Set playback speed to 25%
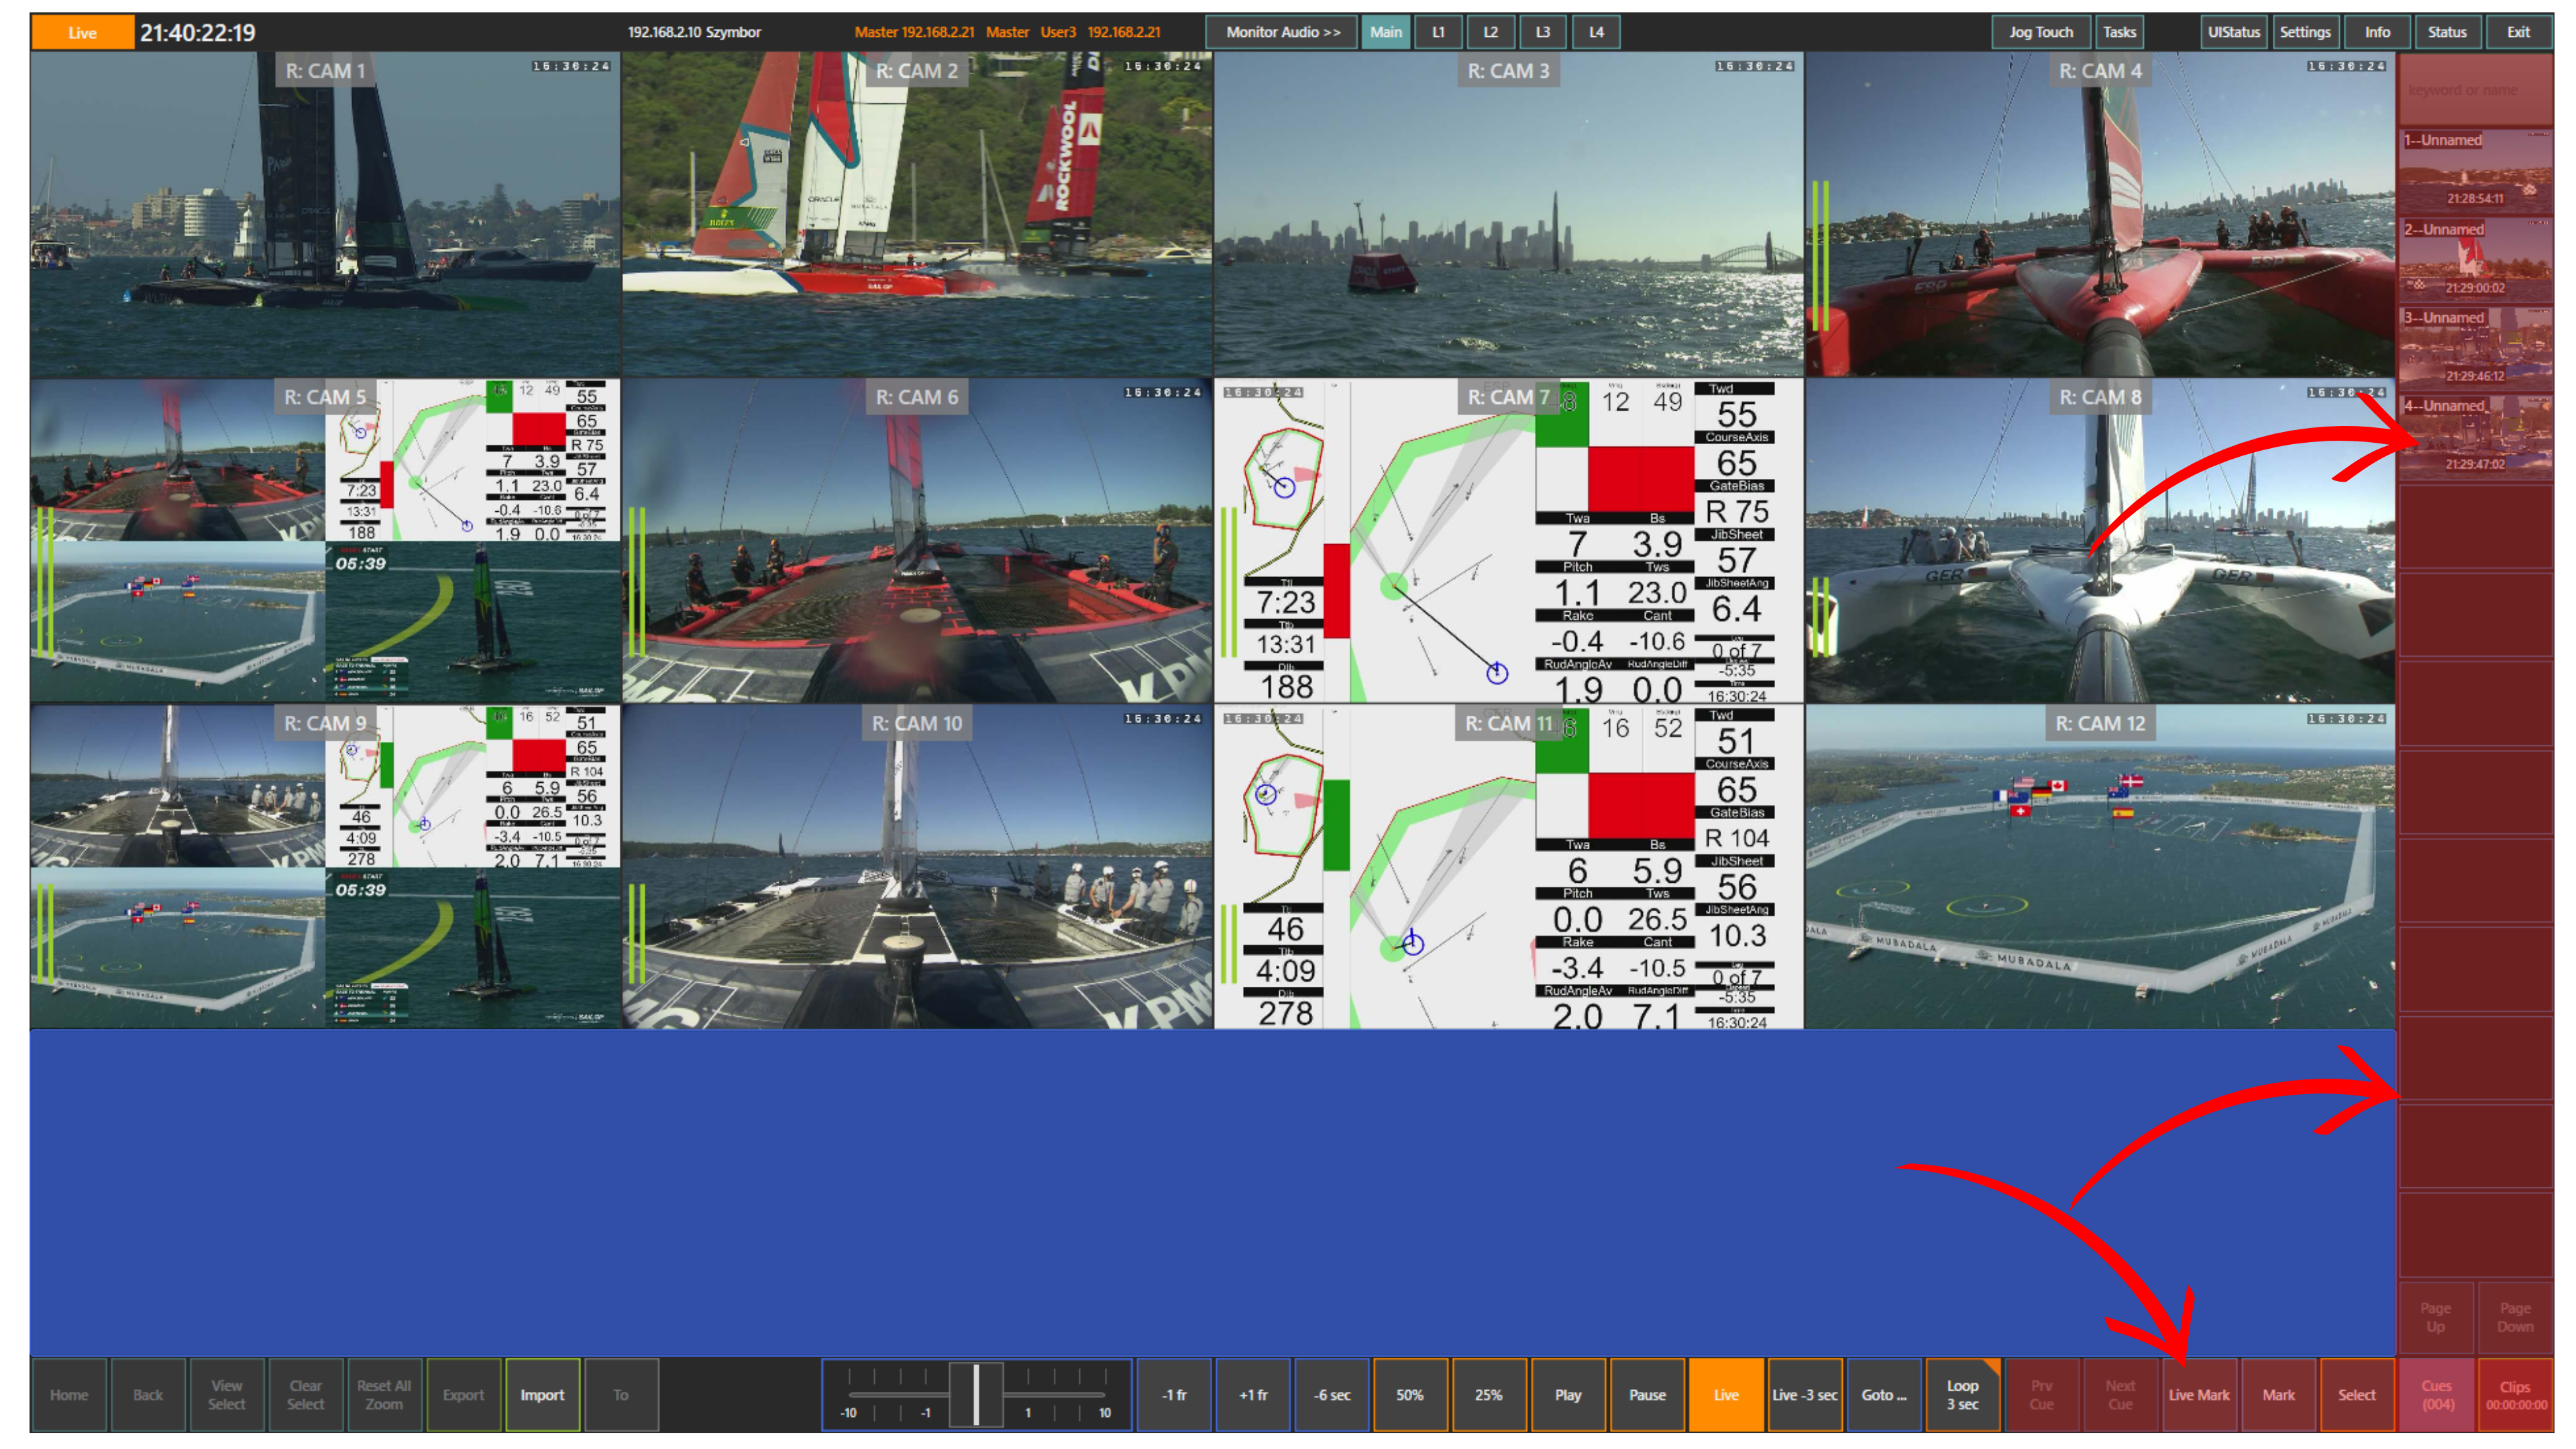 click(x=1489, y=1394)
